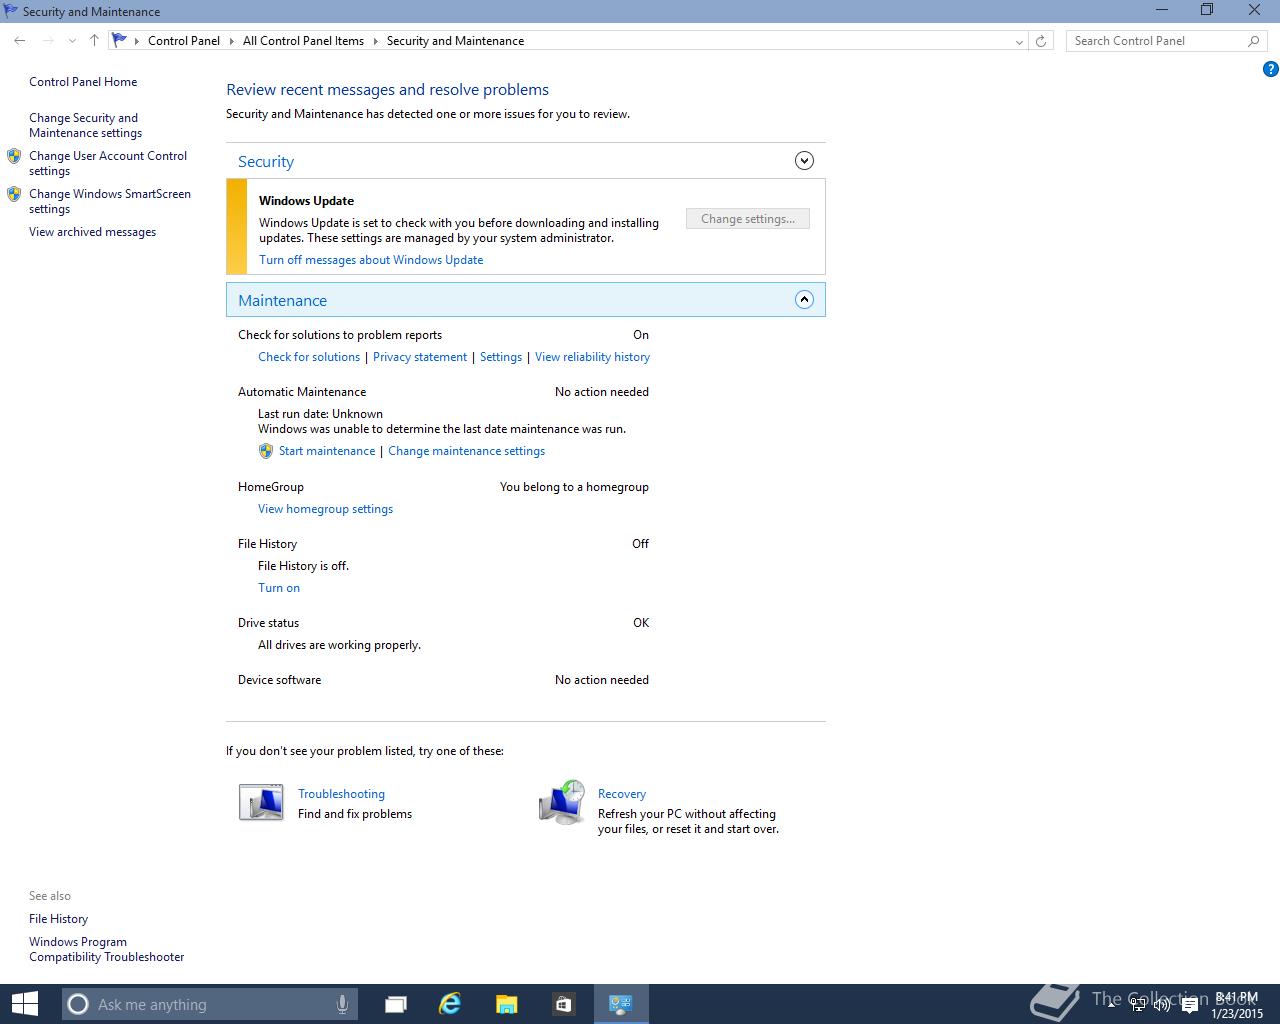
Task: Click the Troubleshooting monitor icon
Action: [x=261, y=803]
